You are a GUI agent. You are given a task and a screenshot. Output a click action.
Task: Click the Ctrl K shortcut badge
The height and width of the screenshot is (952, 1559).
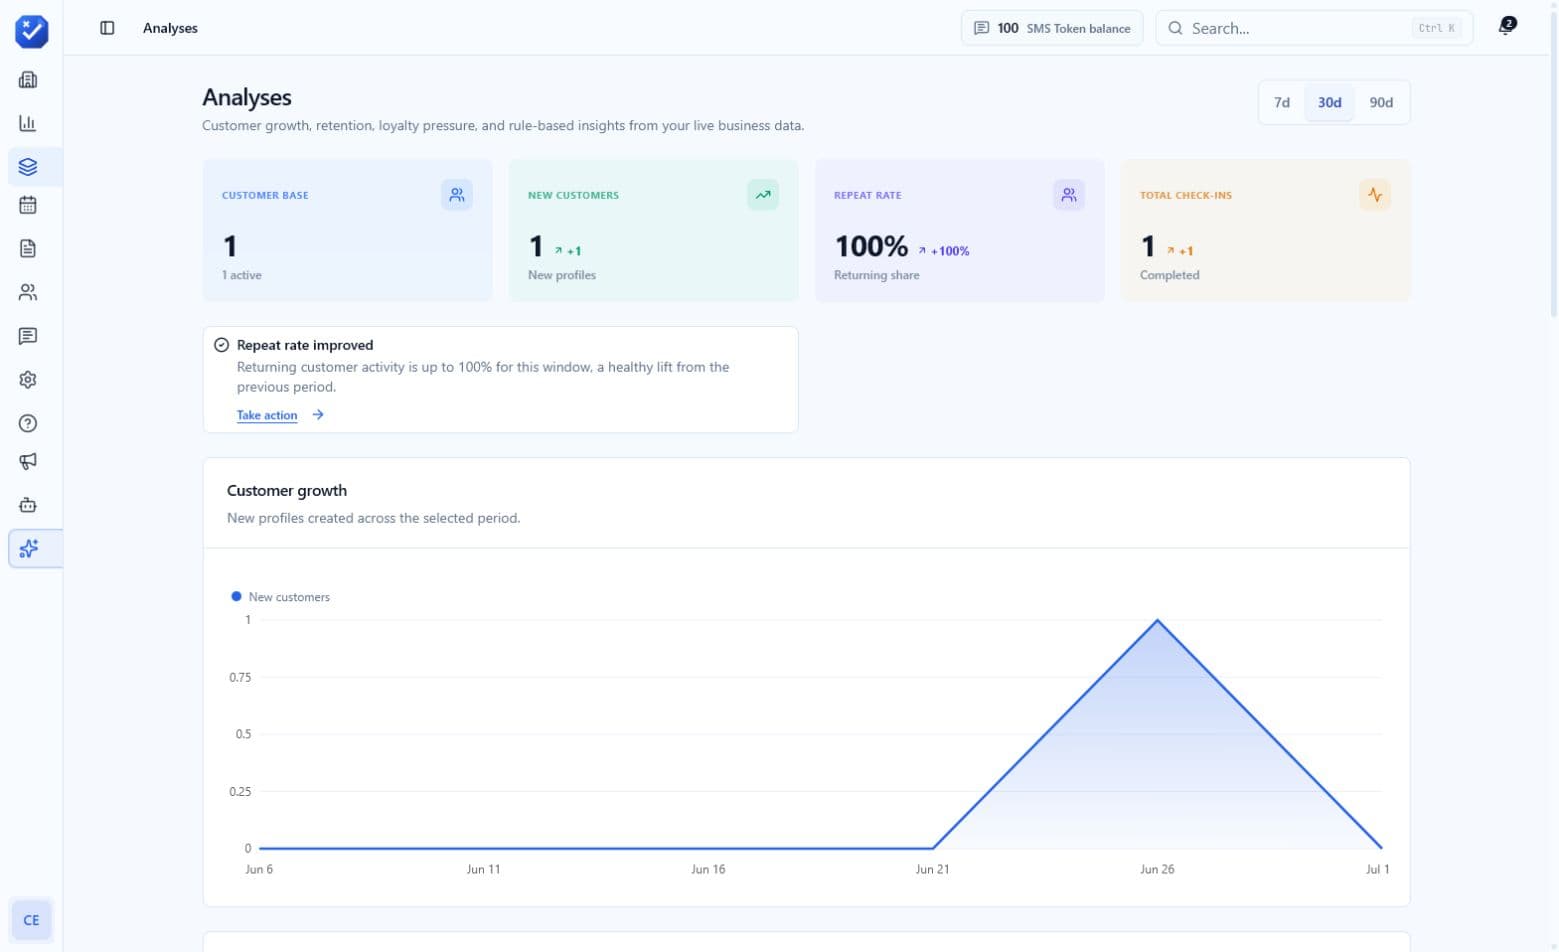click(x=1437, y=28)
